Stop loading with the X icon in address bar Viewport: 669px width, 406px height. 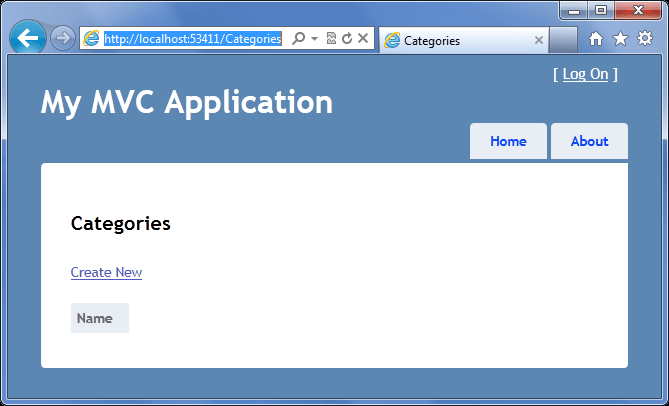(363, 38)
